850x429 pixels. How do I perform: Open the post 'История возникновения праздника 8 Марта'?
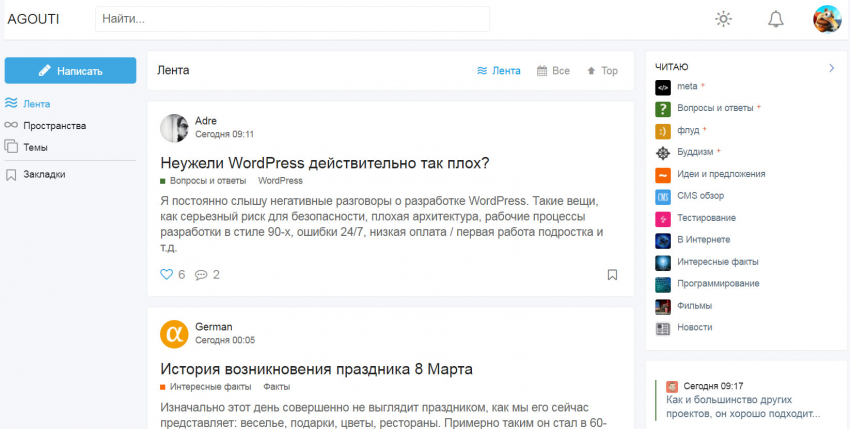[316, 369]
